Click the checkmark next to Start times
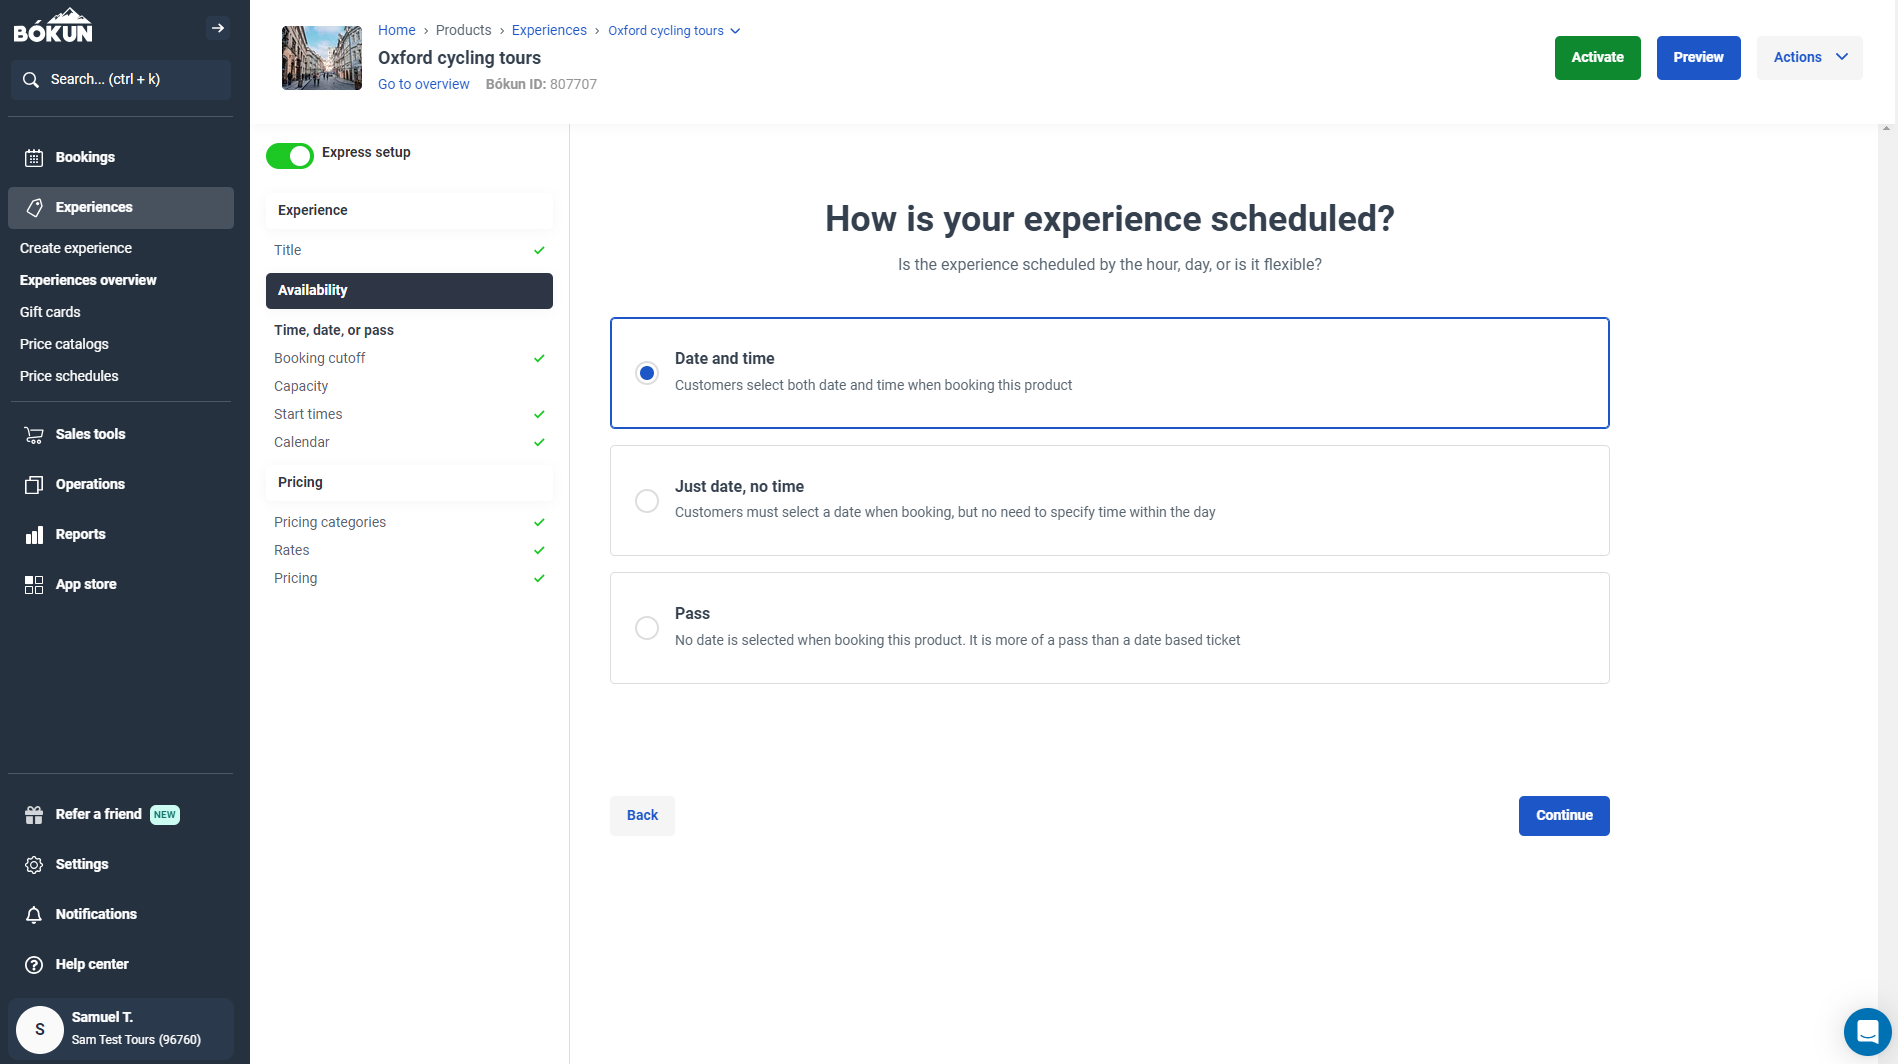1898x1064 pixels. (x=539, y=414)
